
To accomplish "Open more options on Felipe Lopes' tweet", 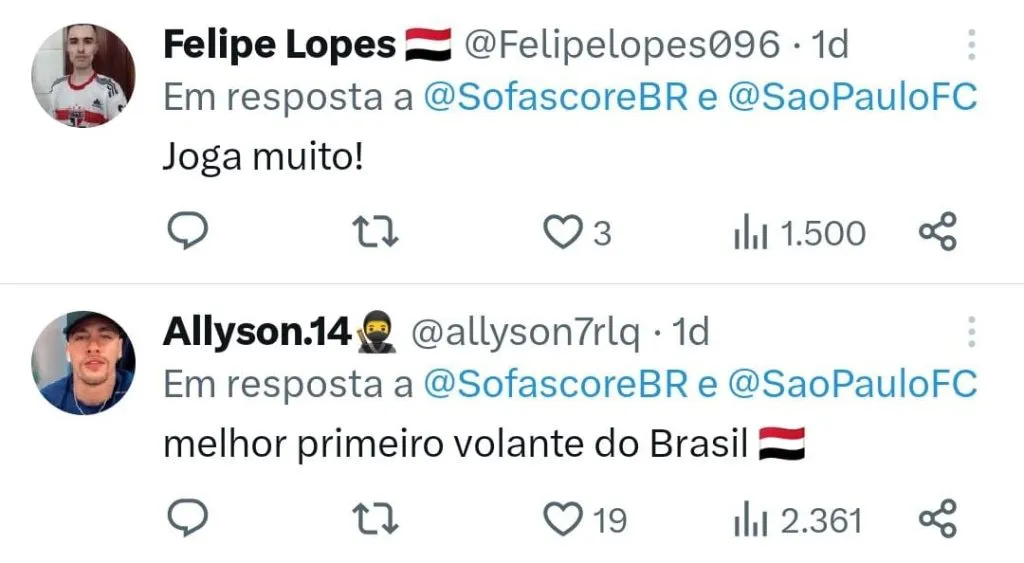I will tap(972, 45).
